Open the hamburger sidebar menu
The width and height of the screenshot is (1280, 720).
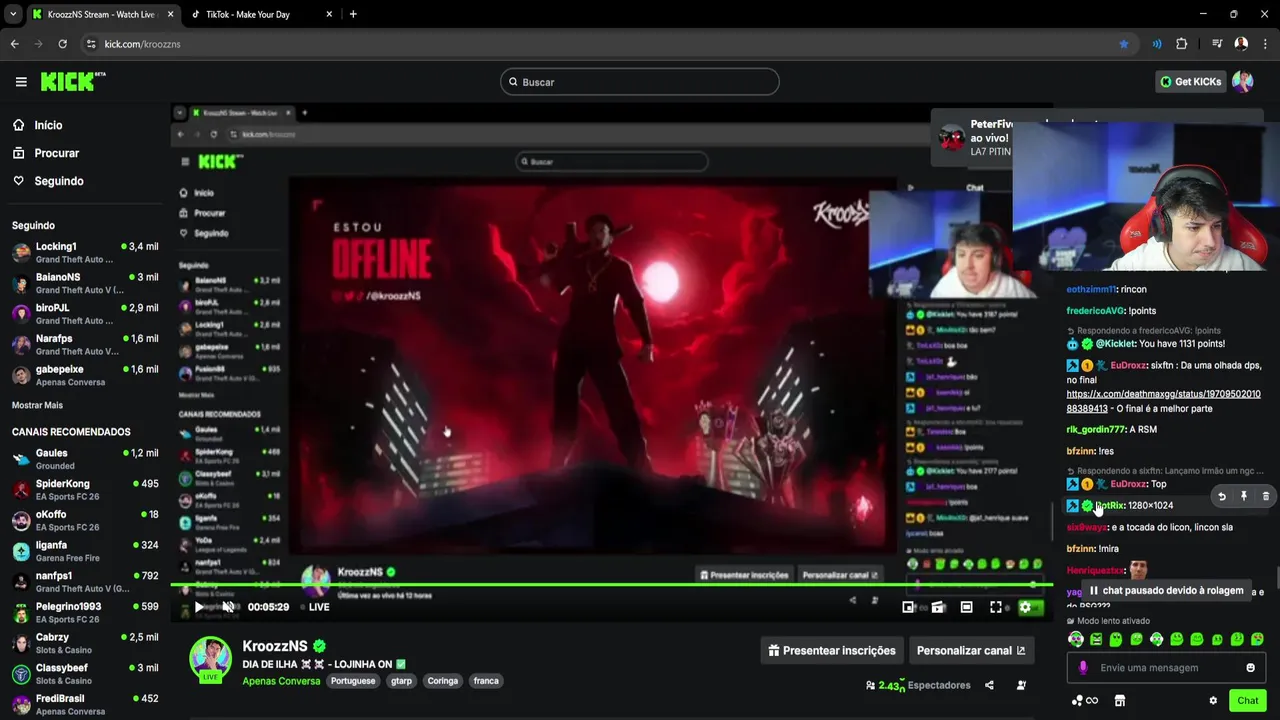coord(21,82)
